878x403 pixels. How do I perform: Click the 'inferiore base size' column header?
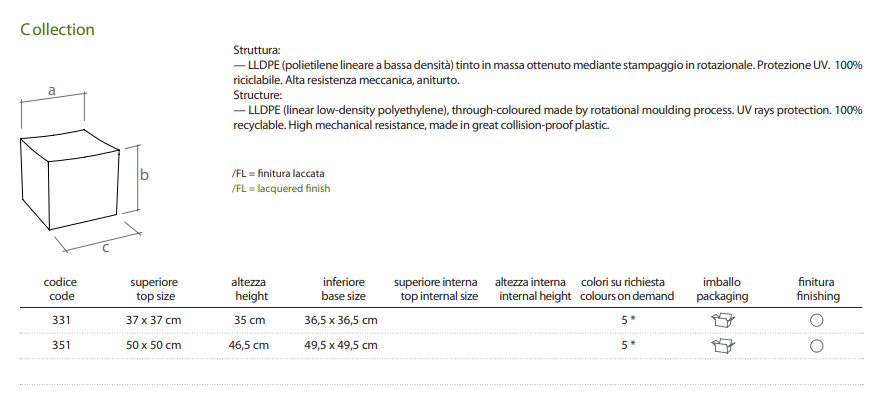pos(343,289)
